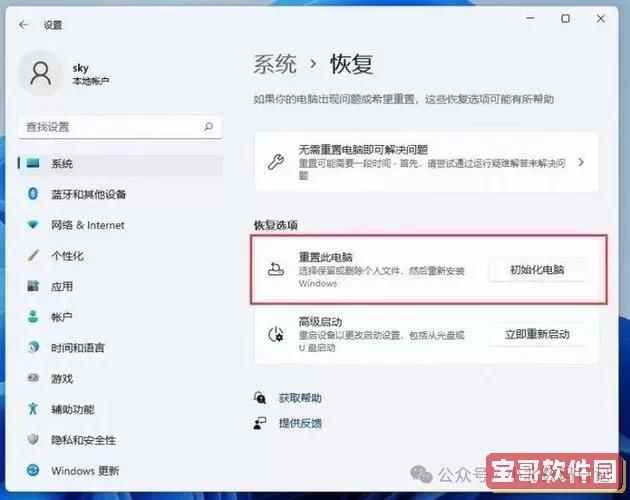Click the sky user avatar icon

pyautogui.click(x=41, y=74)
